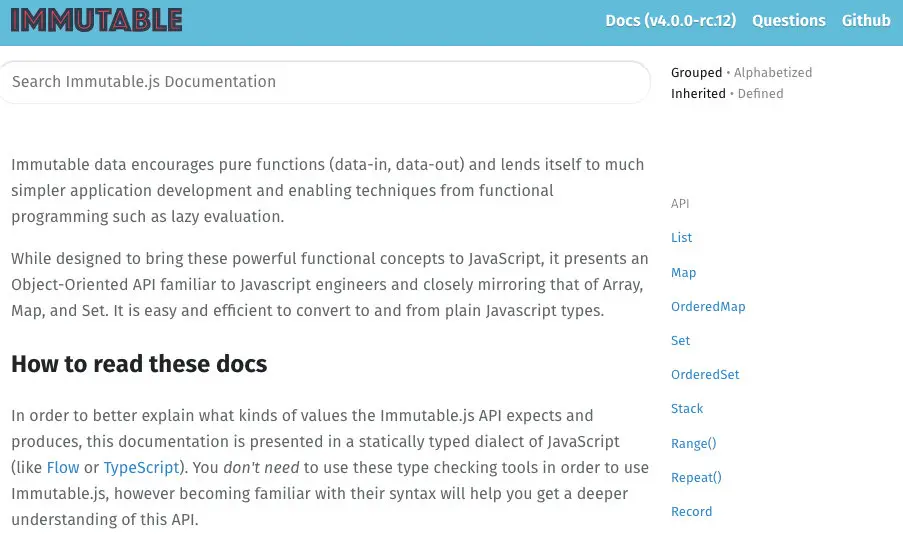Open the OrderedMap API entry
The width and height of the screenshot is (903, 539).
[708, 306]
